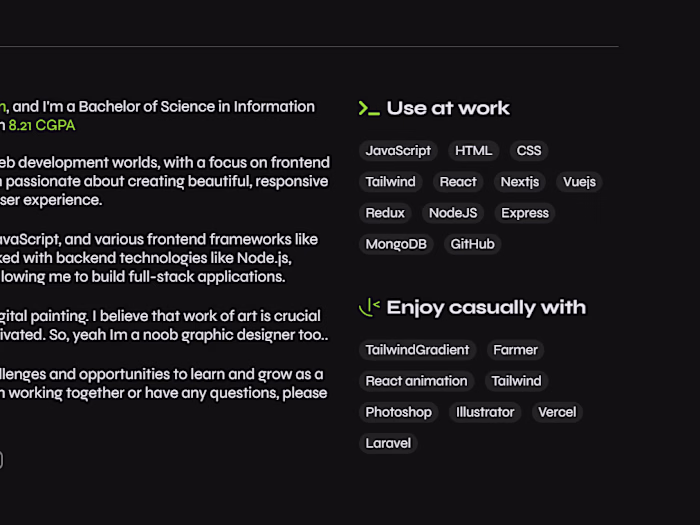Select the React skill tag

[458, 182]
